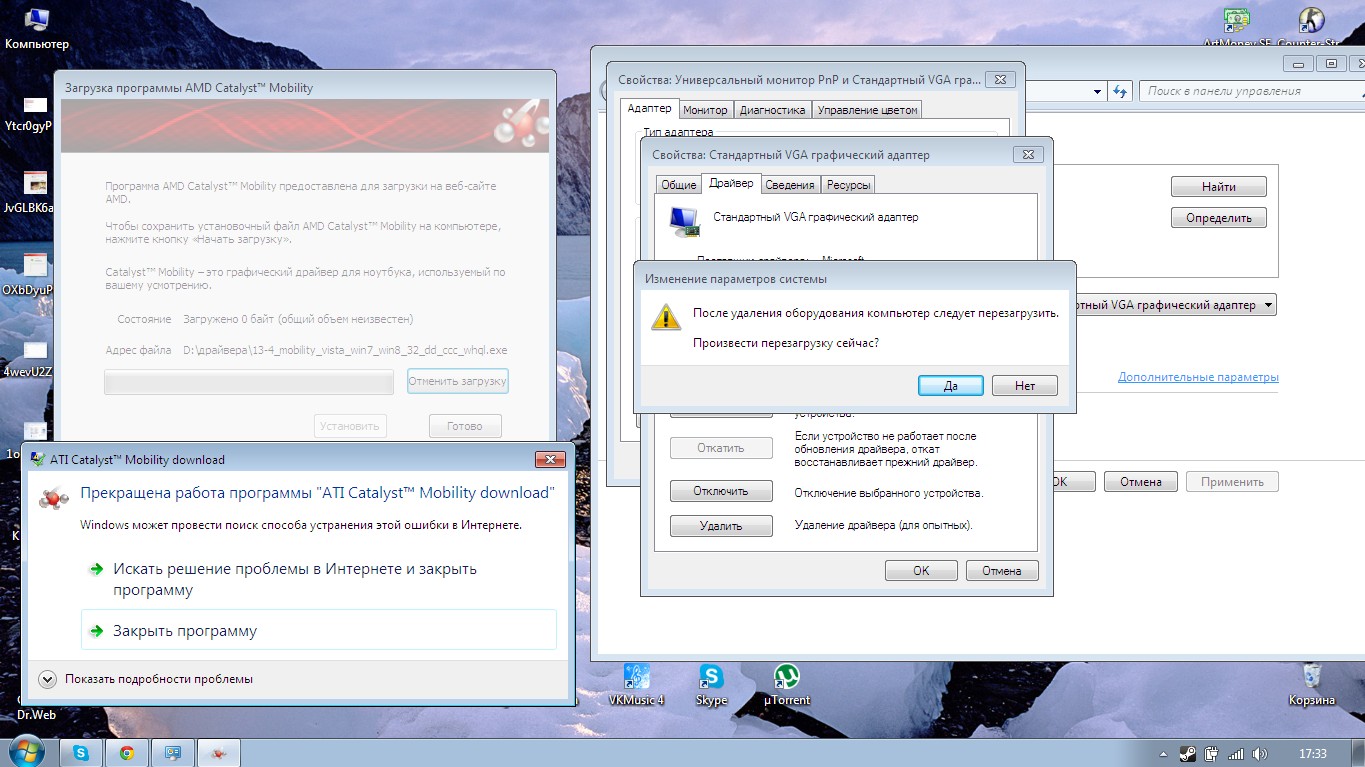Viewport: 1365px width, 767px height.
Task: Open the Computer desktop icon
Action: [37, 29]
